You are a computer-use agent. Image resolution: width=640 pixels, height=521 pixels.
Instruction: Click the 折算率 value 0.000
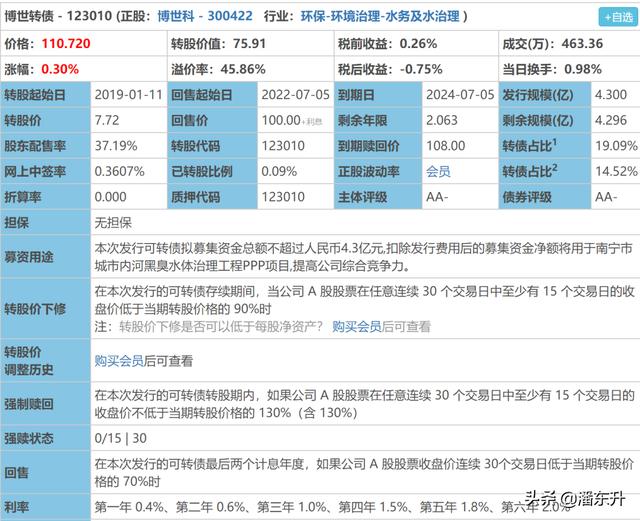point(111,197)
